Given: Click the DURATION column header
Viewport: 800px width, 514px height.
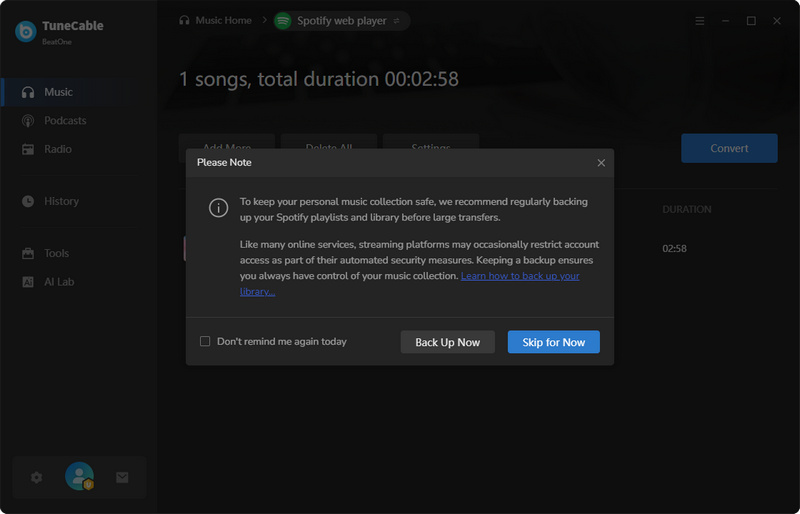Looking at the screenshot, I should point(686,209).
